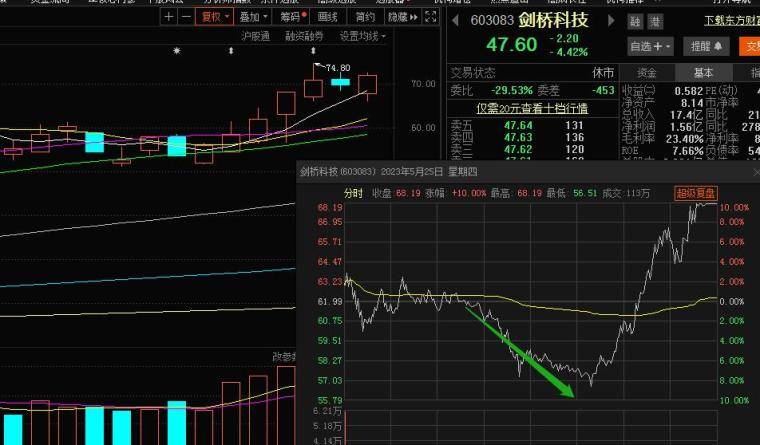Click event marker above 74.80 high
Screen dimensions: 760x445
click(313, 50)
